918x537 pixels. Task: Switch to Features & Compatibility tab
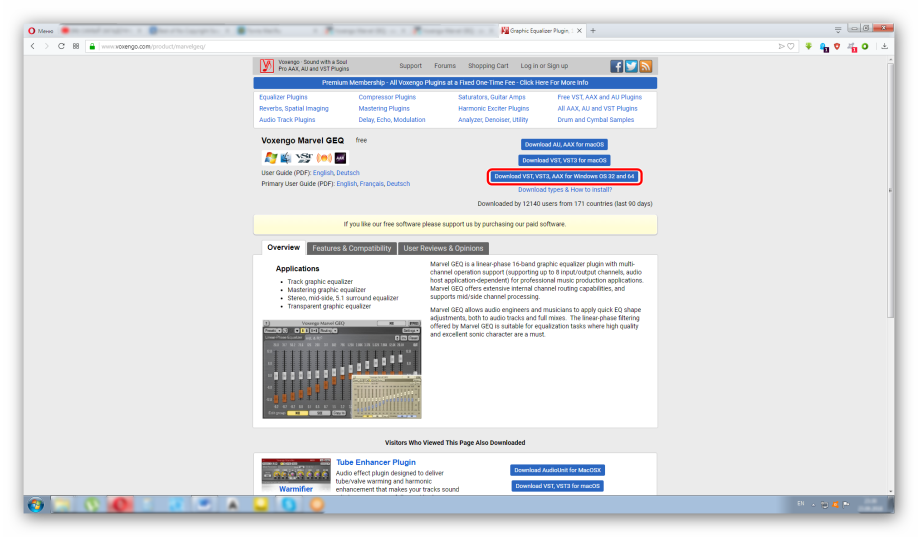tap(351, 248)
